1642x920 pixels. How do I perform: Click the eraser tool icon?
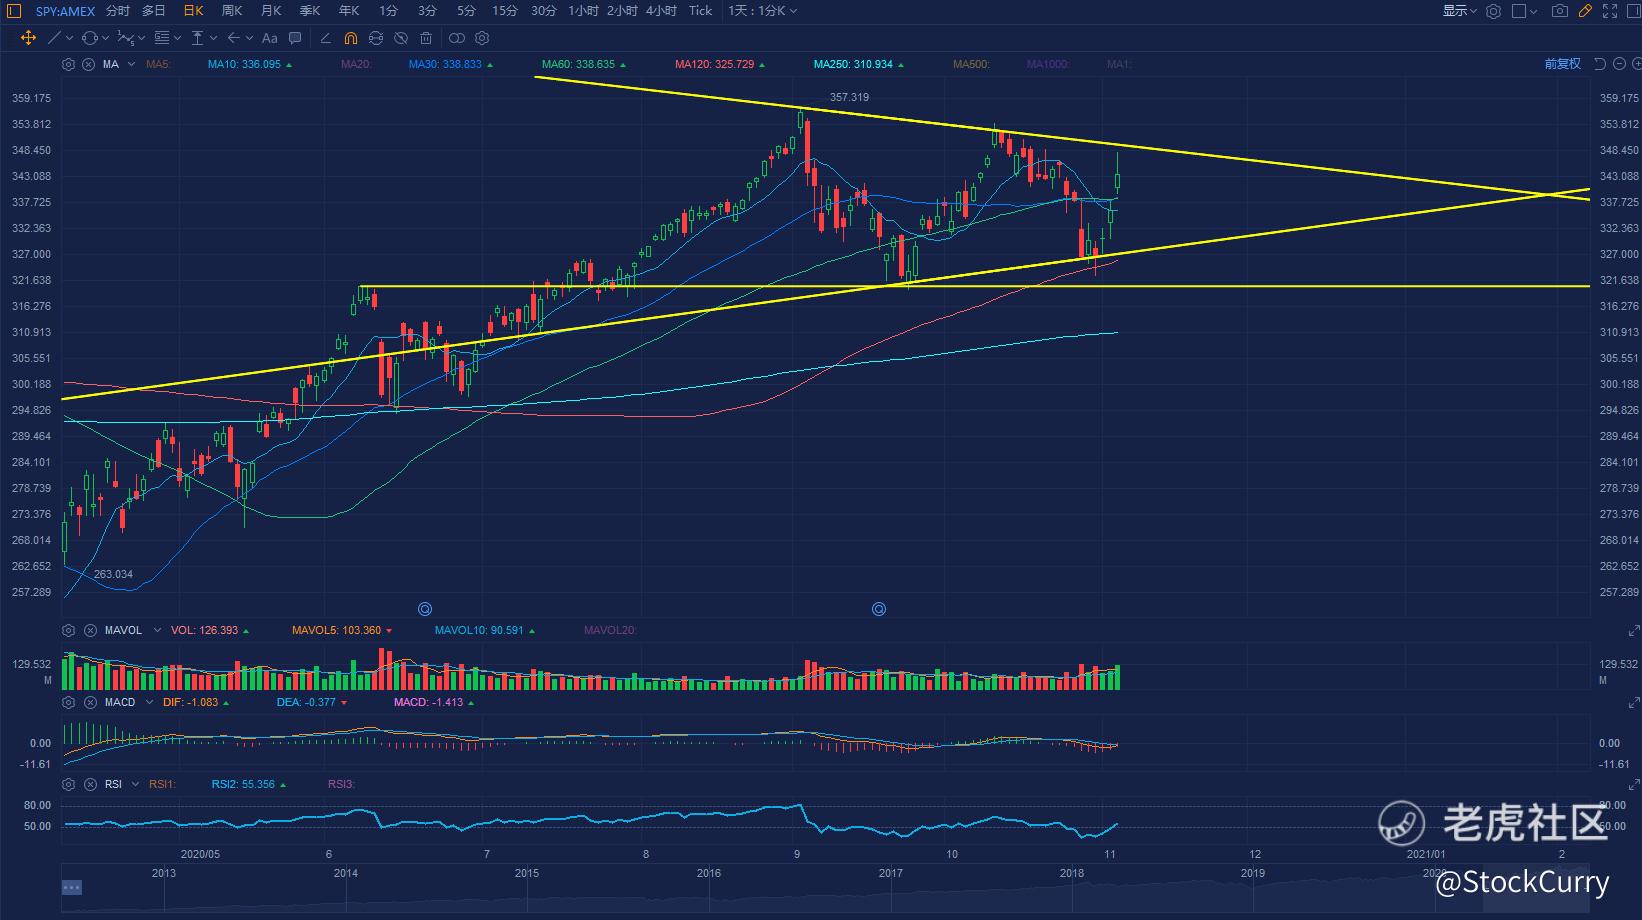pos(325,38)
